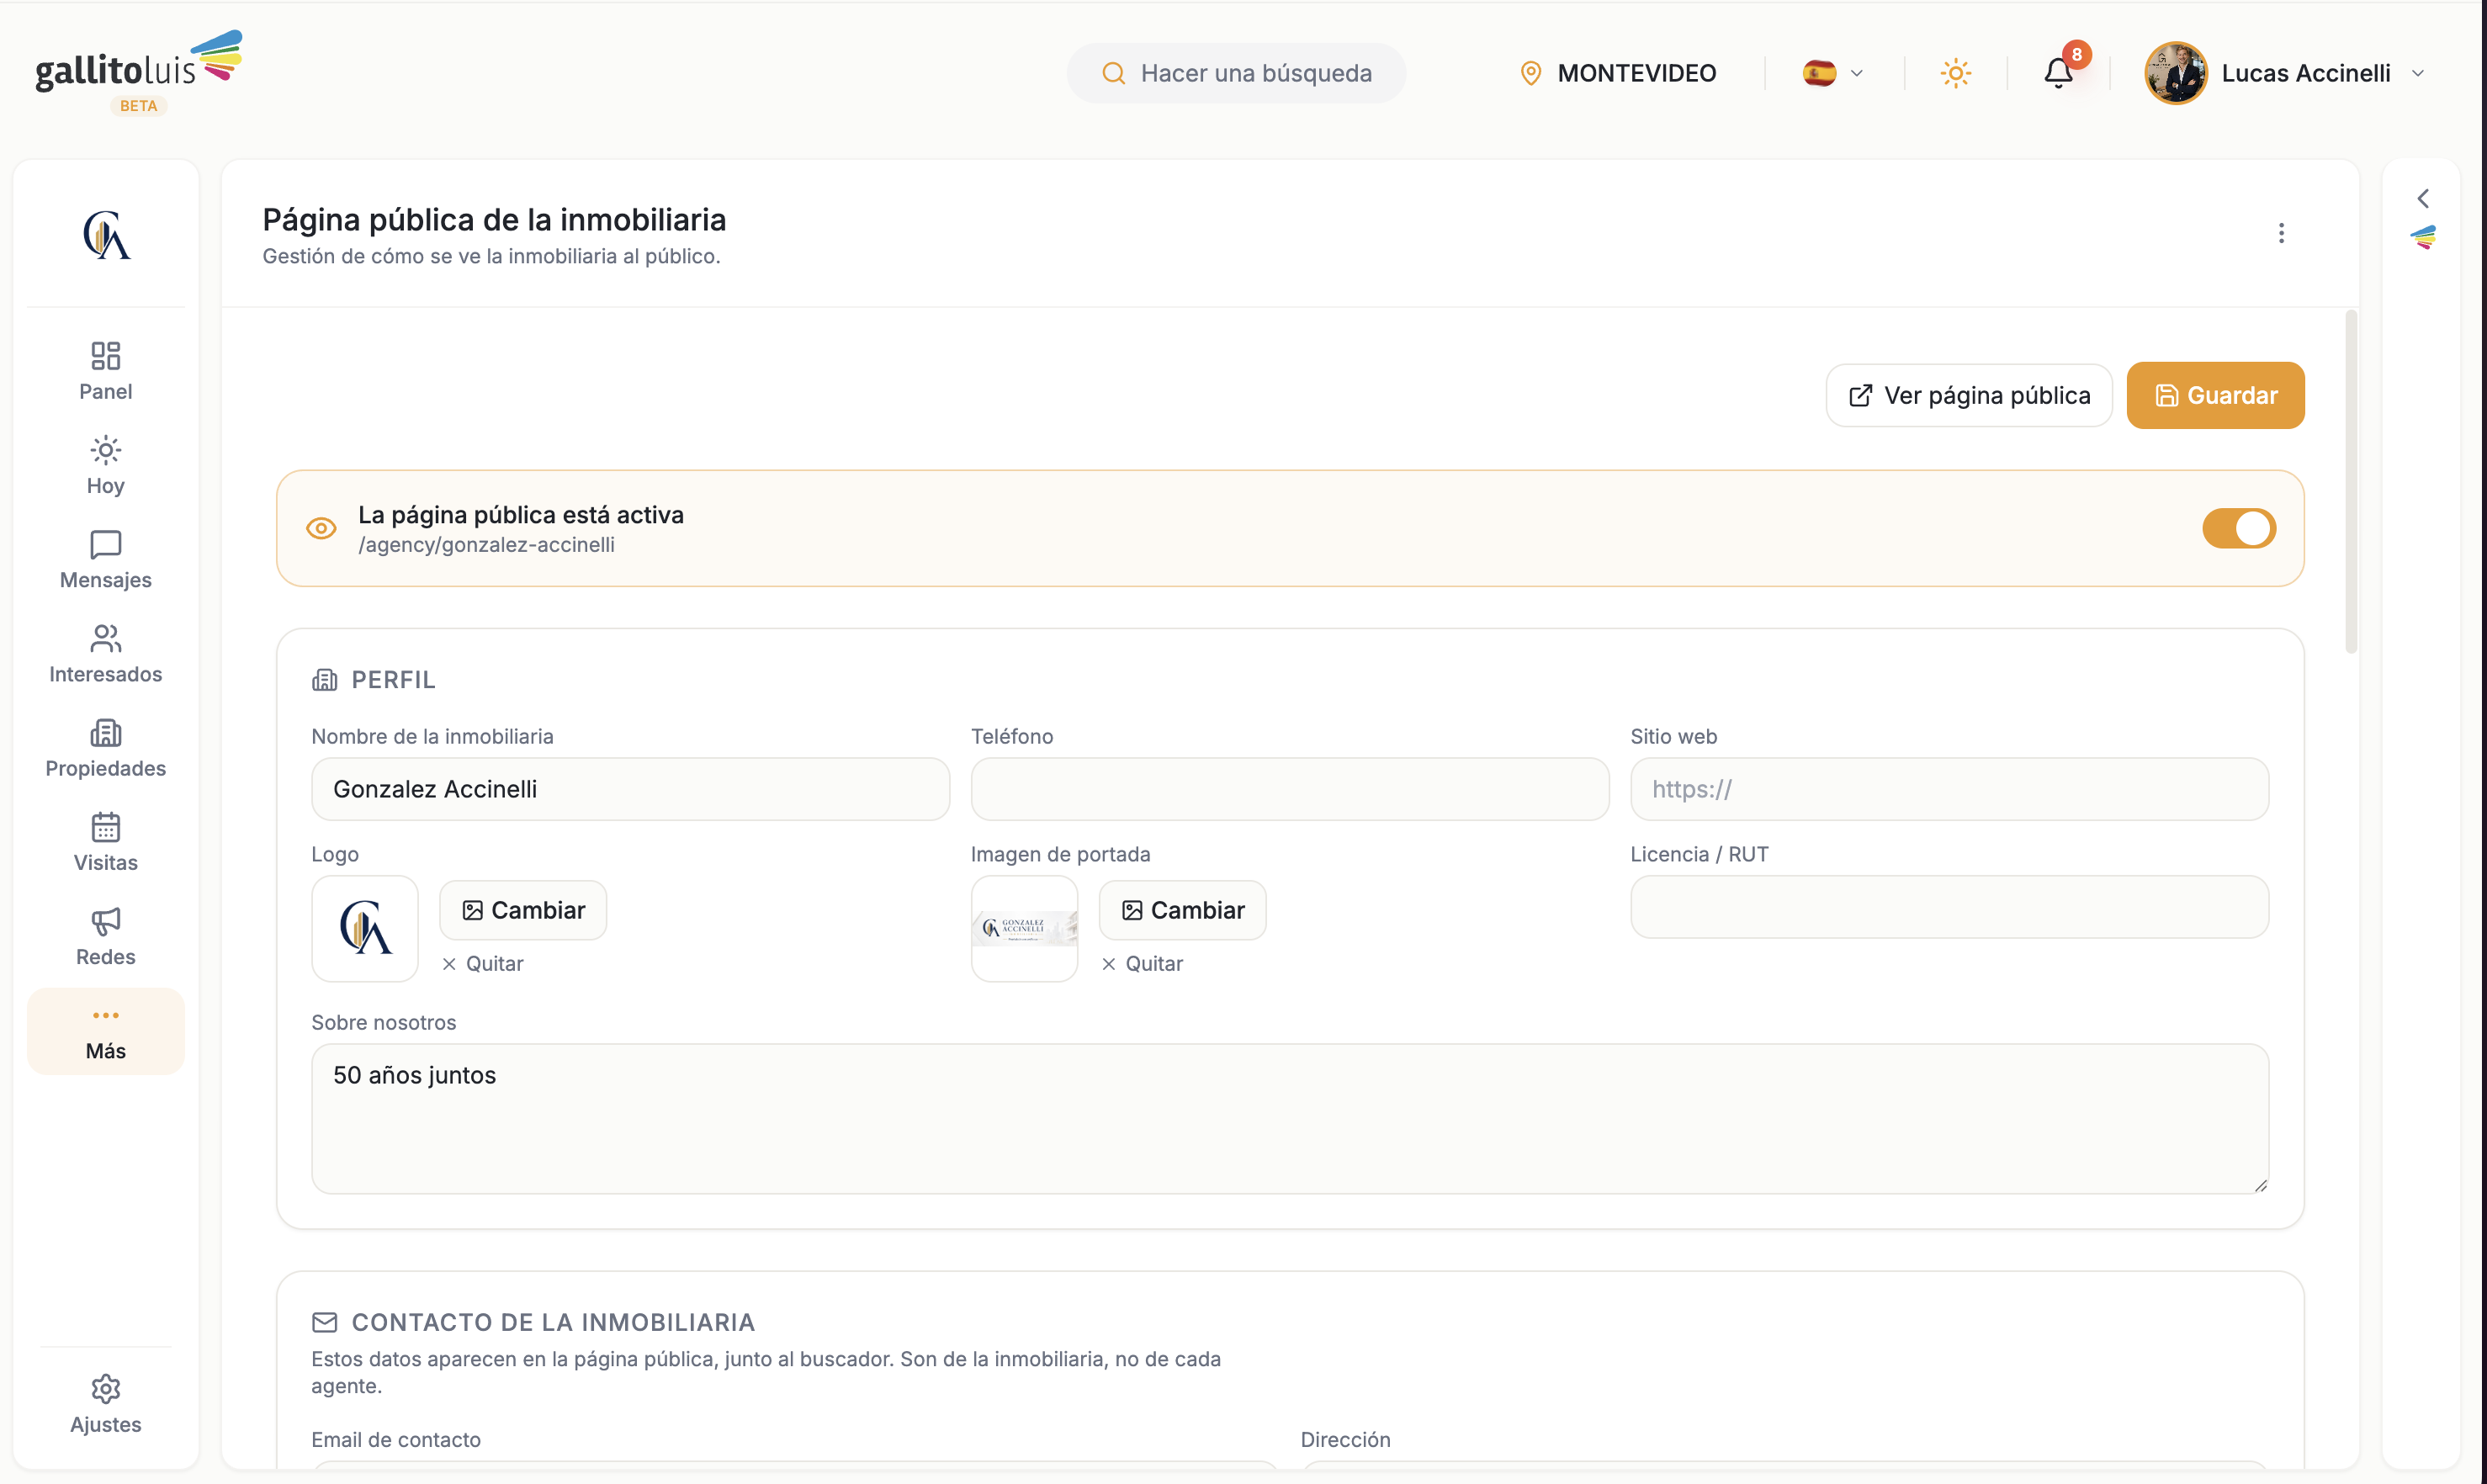
Task: Click the vertical scrollbar of the page
Action: [x=2349, y=482]
